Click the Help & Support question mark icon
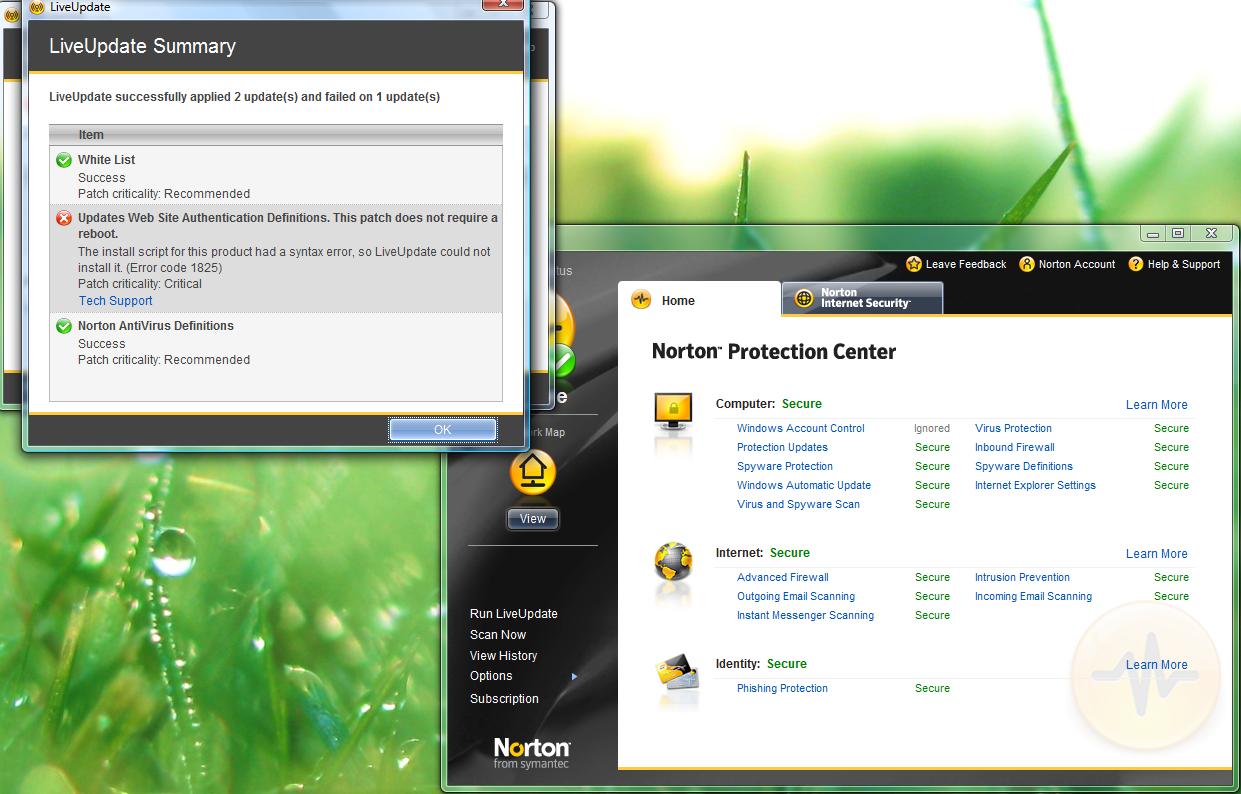 click(1136, 264)
